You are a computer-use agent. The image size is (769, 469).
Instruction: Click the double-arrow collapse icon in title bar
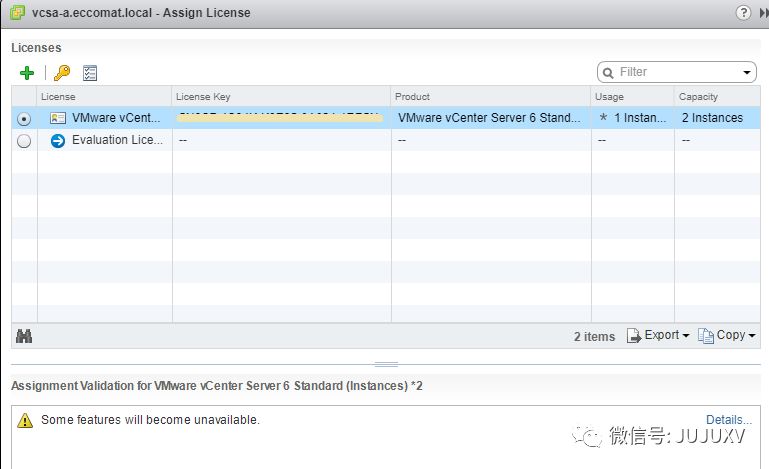(764, 13)
